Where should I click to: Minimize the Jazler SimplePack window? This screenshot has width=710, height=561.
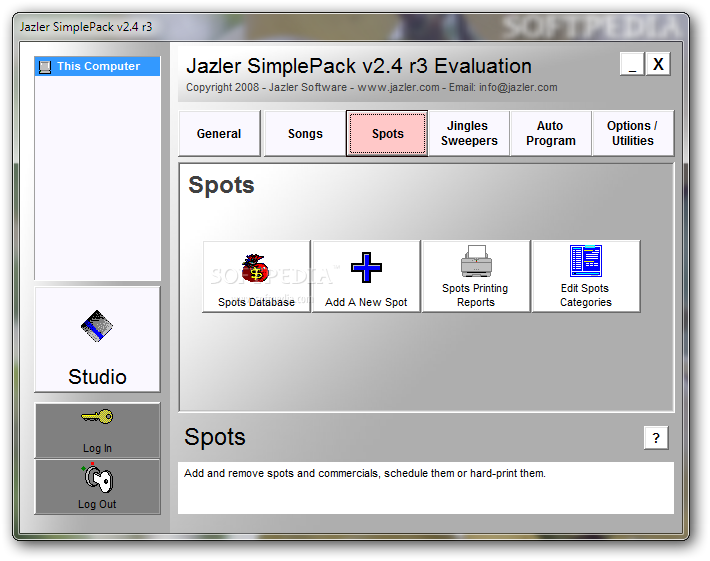[632, 64]
